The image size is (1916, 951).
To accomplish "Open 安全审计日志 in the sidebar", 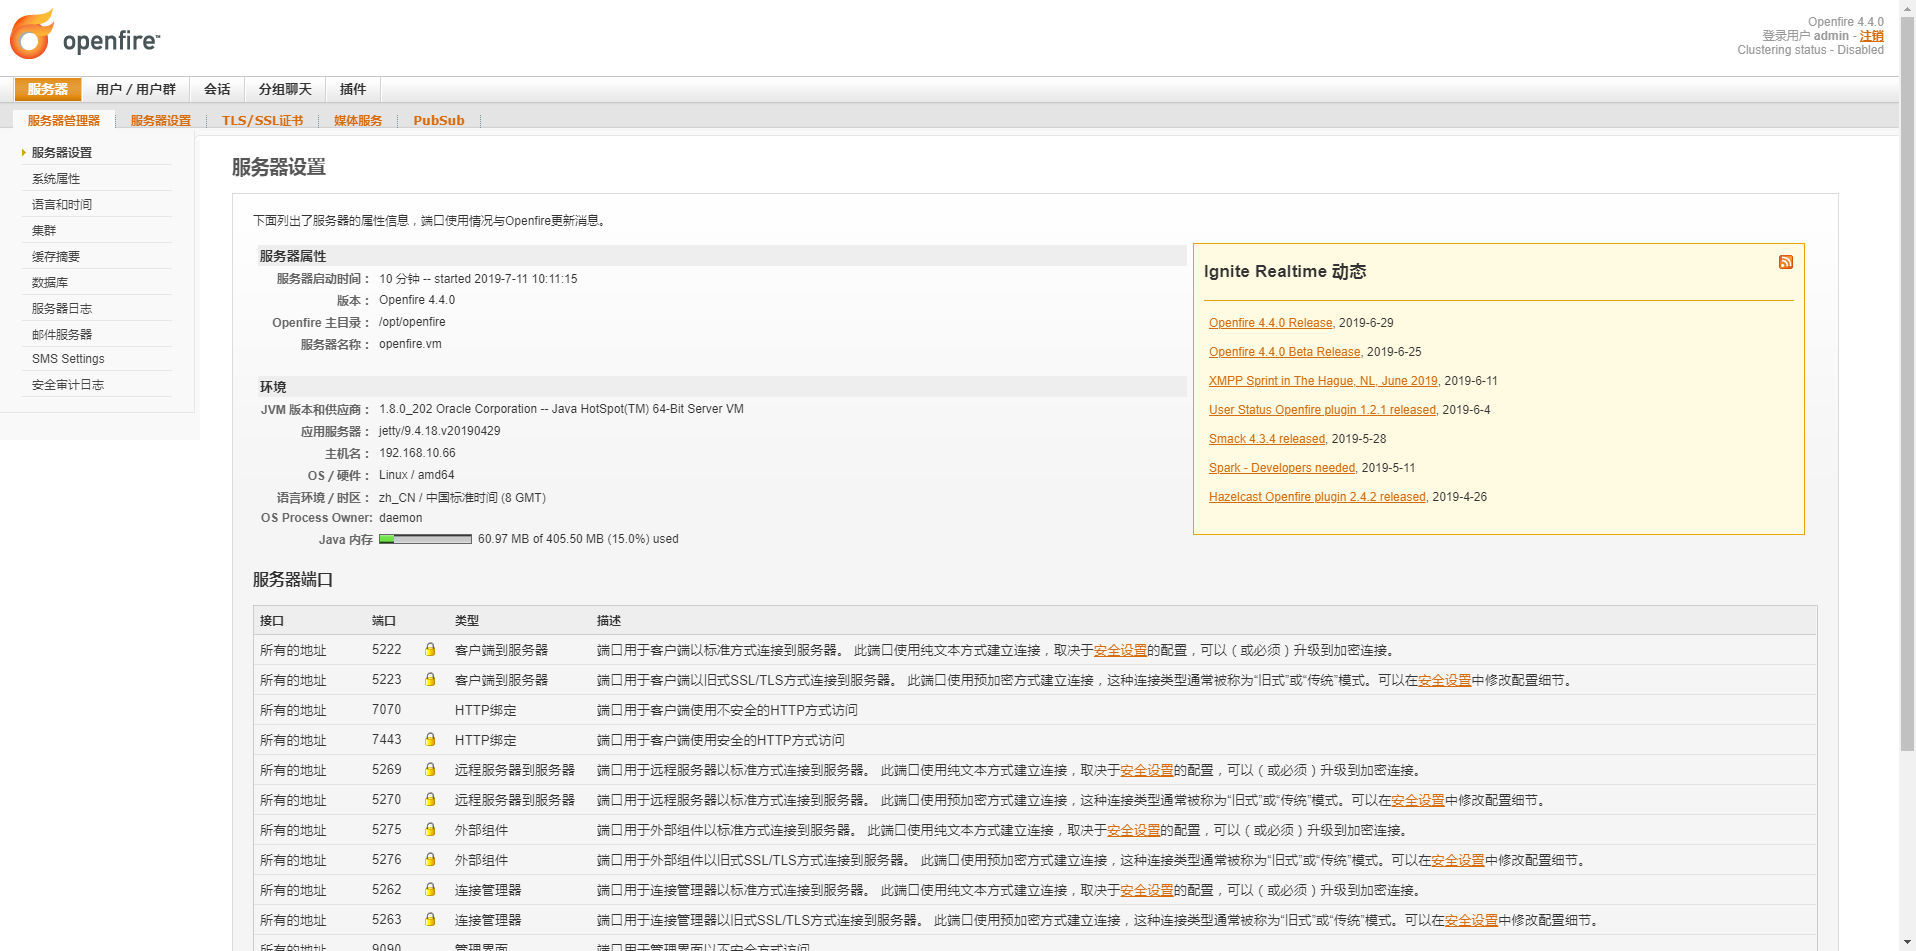I will tap(68, 385).
